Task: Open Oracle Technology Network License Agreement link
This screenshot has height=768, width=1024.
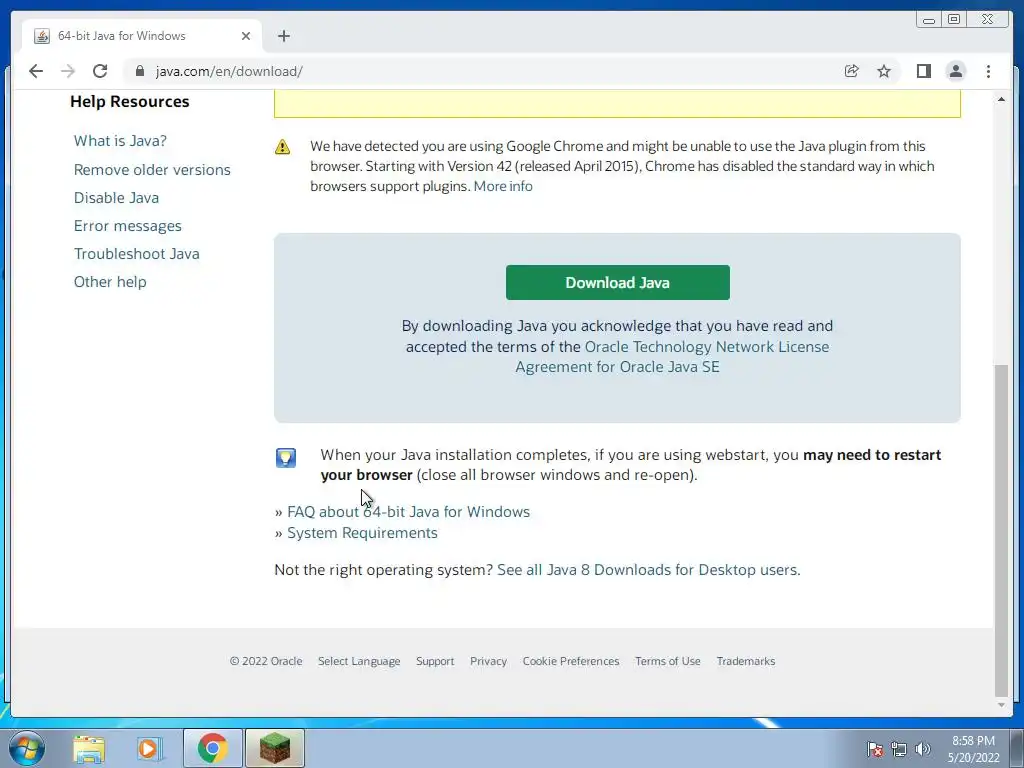Action: tap(673, 357)
